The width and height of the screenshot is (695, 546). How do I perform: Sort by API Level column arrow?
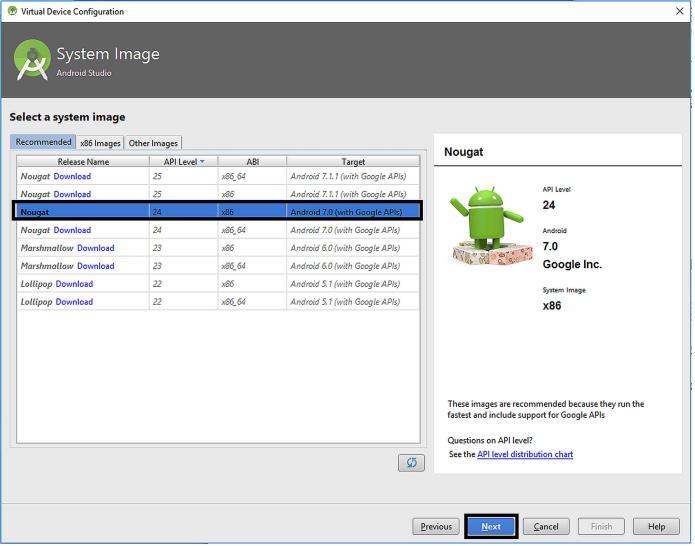pyautogui.click(x=203, y=162)
